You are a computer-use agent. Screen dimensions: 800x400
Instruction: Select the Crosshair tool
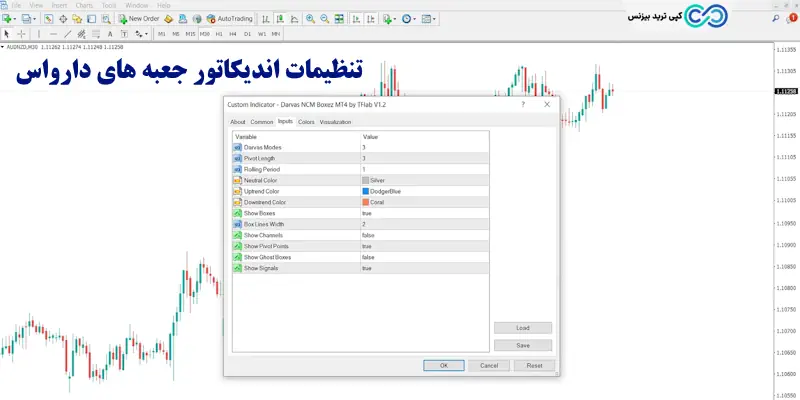[x=21, y=34]
